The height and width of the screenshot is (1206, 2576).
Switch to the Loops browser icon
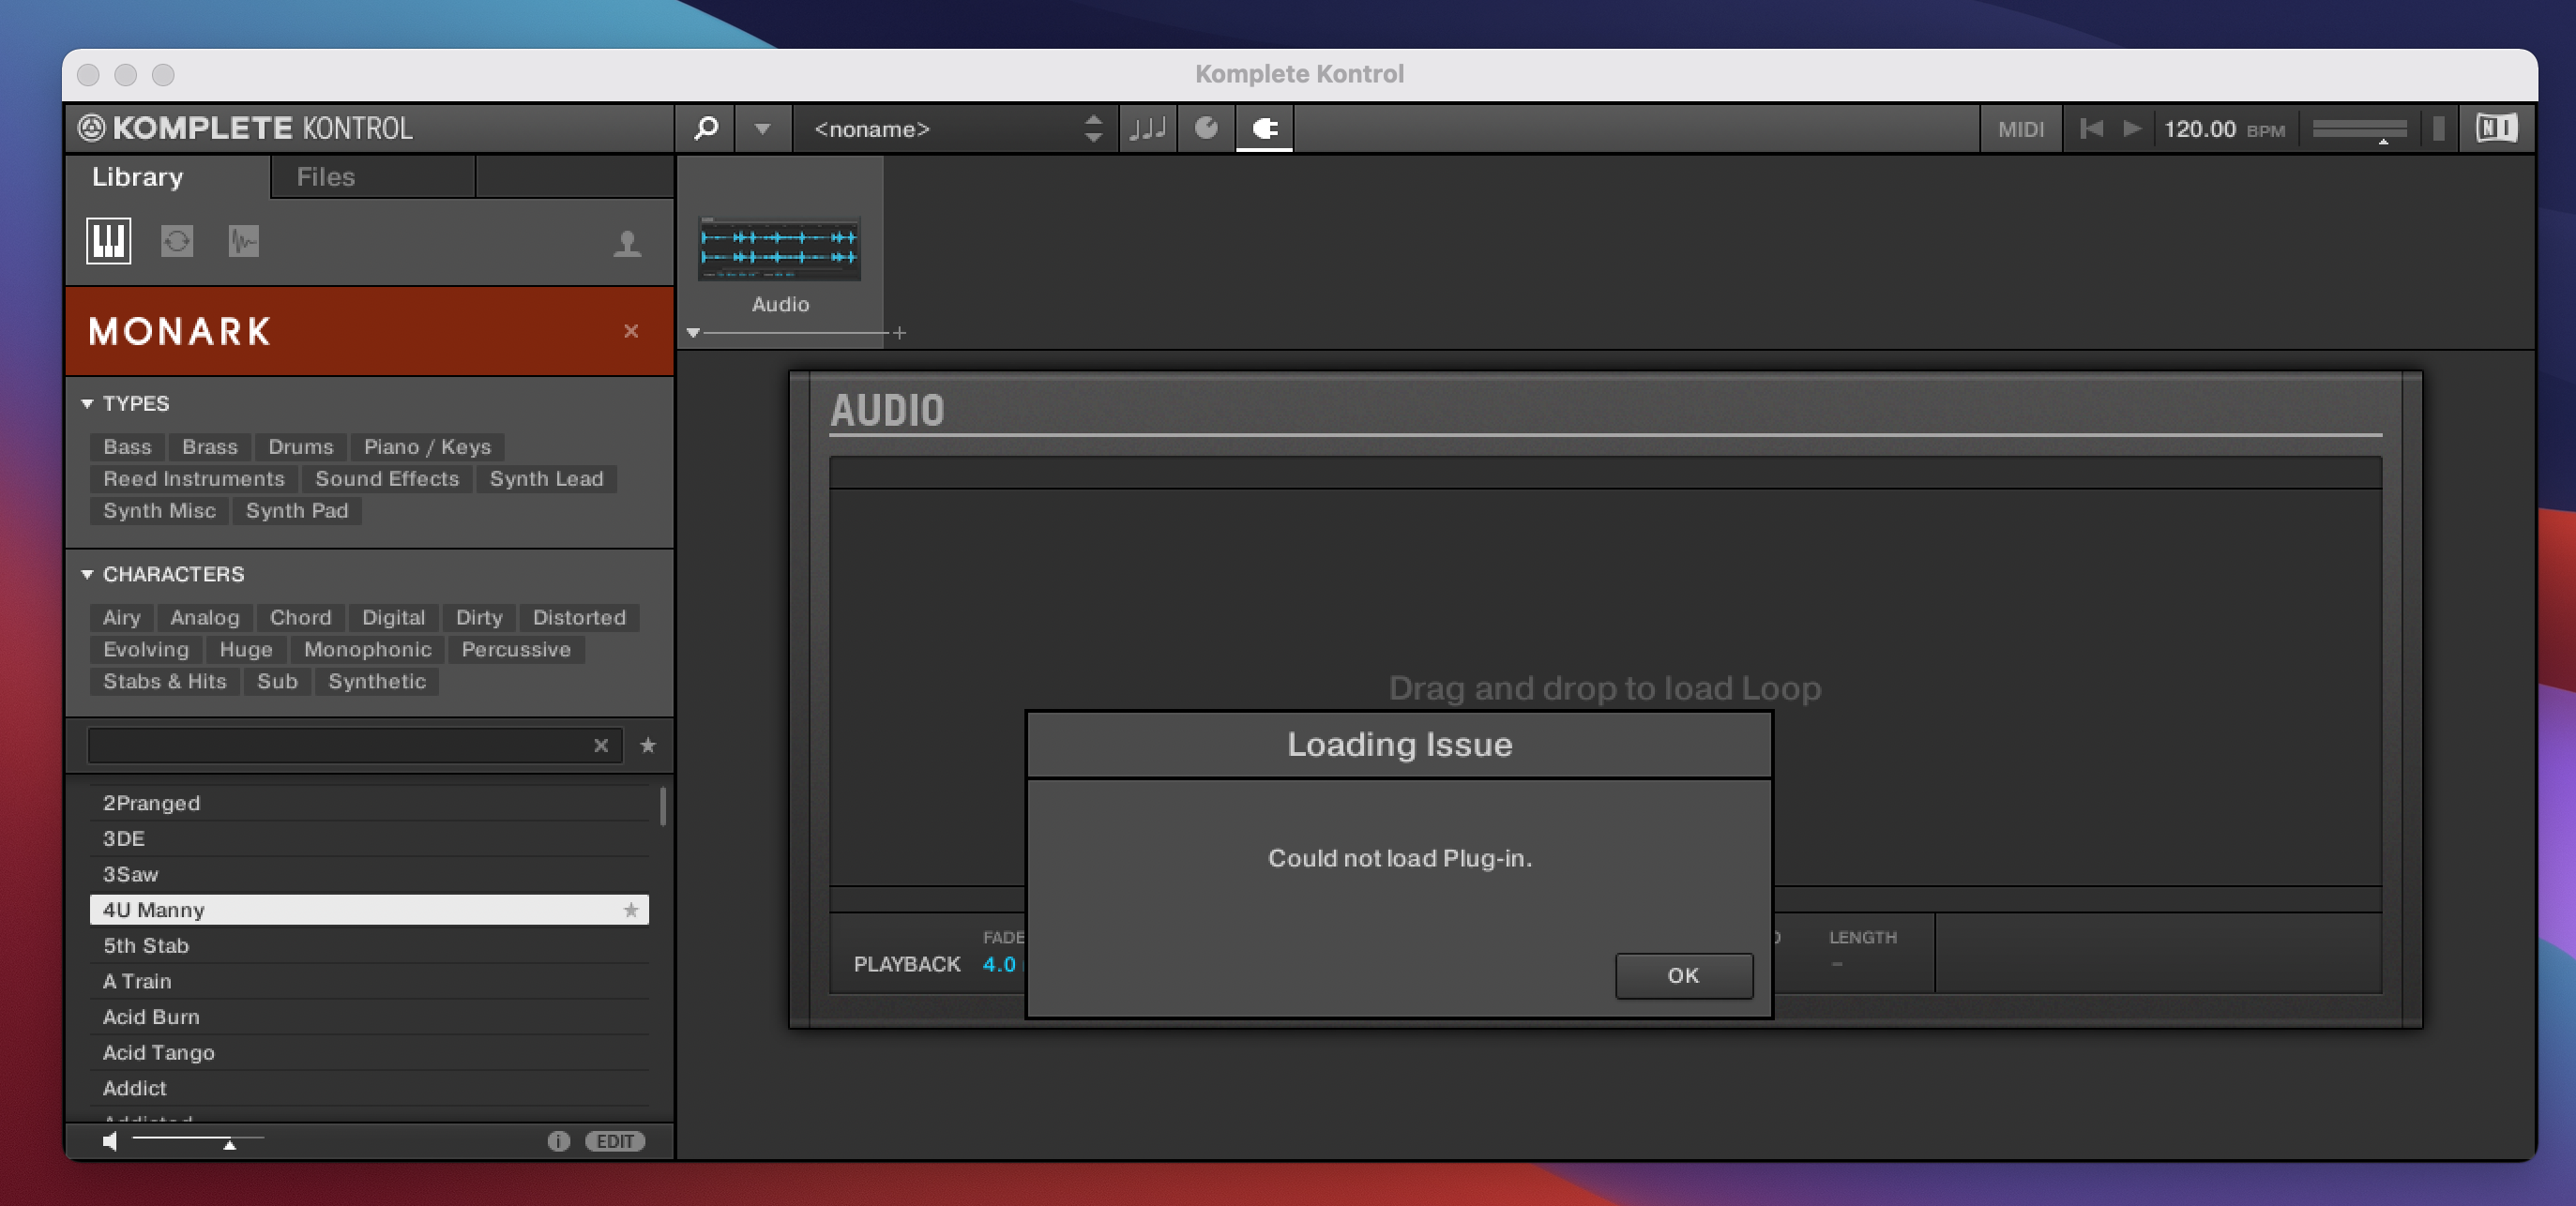(x=177, y=241)
